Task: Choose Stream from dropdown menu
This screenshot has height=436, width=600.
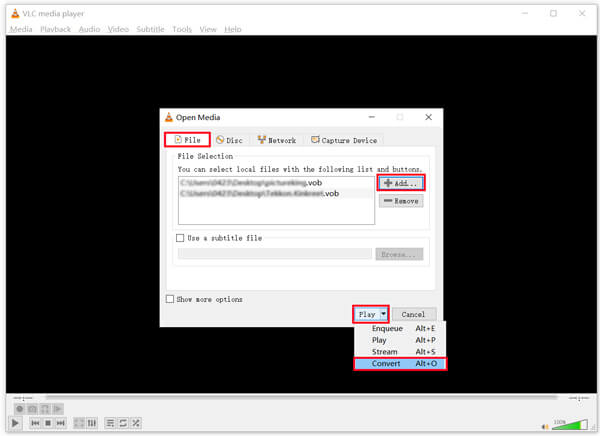Action: pyautogui.click(x=400, y=351)
